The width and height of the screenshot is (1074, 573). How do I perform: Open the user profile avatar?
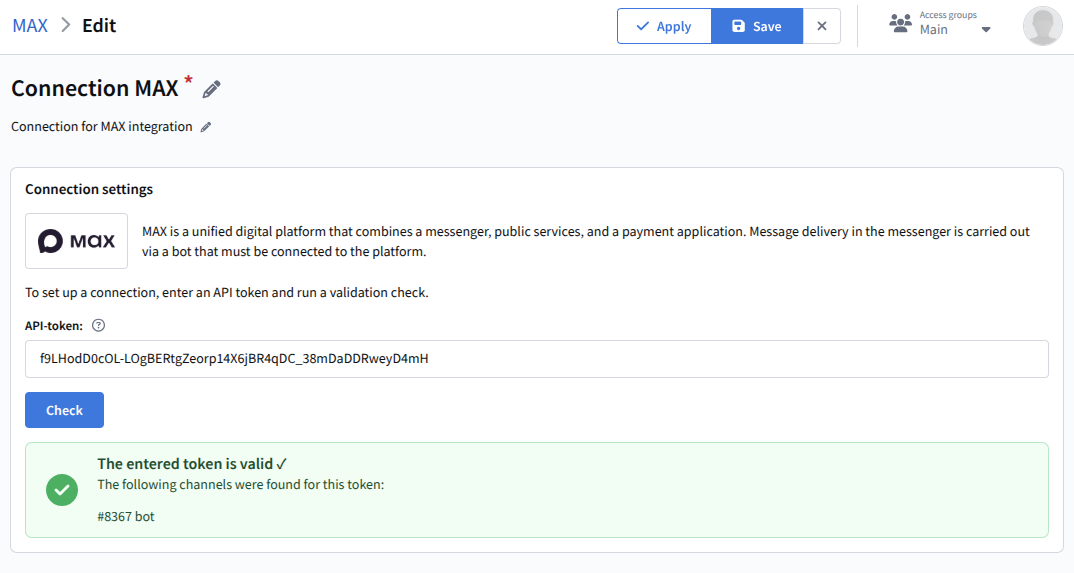(x=1042, y=26)
